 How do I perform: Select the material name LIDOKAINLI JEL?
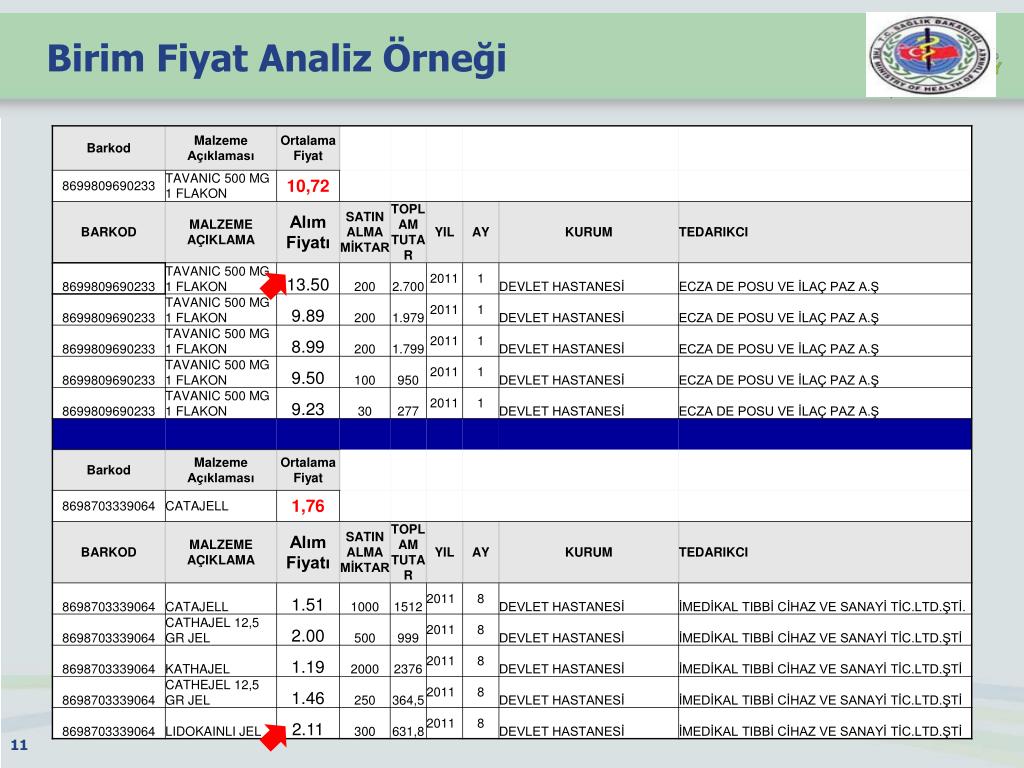tap(213, 731)
